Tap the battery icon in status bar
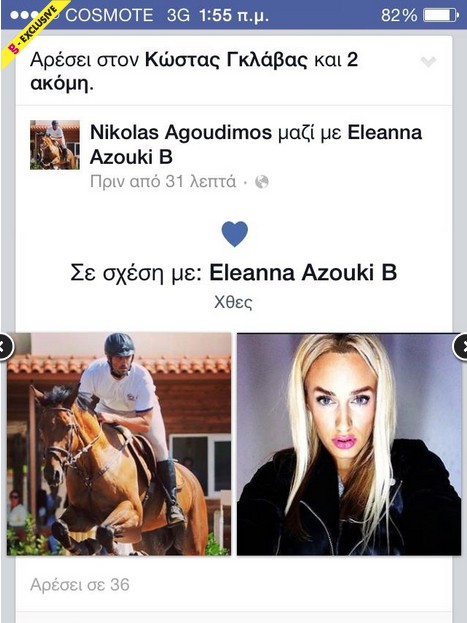 [441, 15]
